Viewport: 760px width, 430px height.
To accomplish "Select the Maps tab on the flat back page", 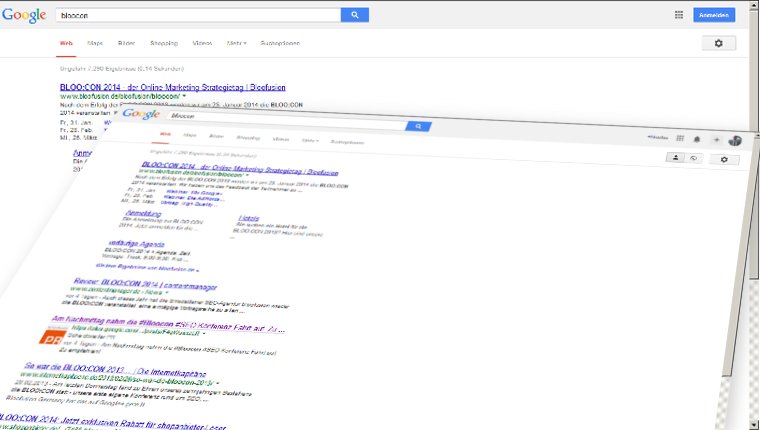I will pos(95,43).
